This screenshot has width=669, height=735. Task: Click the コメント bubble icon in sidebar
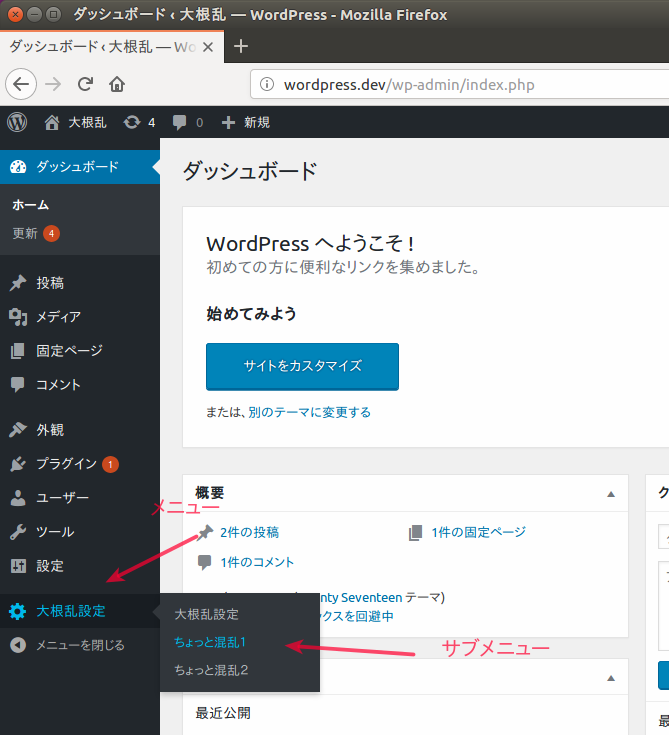click(x=18, y=384)
